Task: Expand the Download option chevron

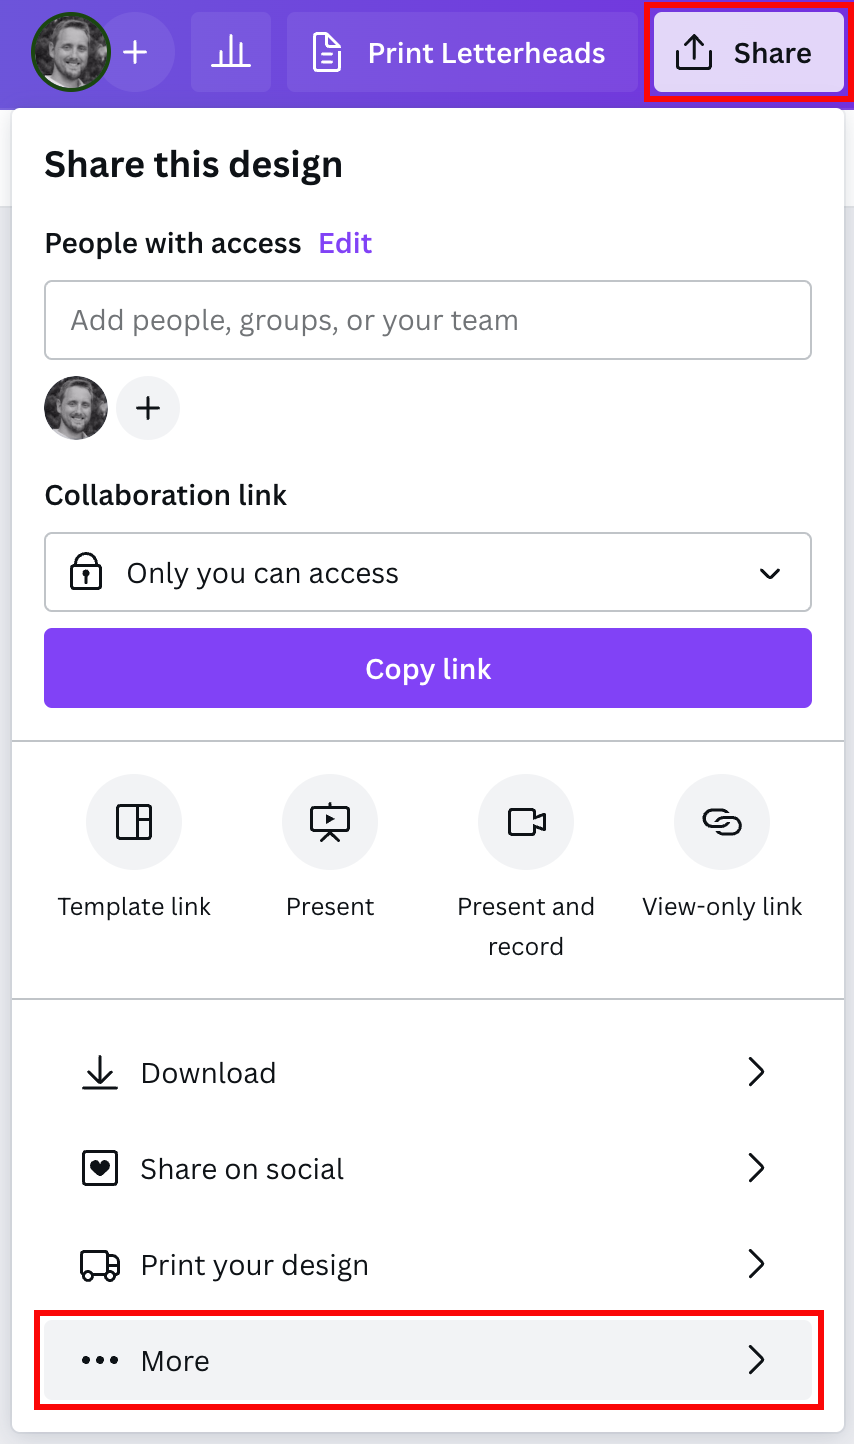Action: (756, 1072)
